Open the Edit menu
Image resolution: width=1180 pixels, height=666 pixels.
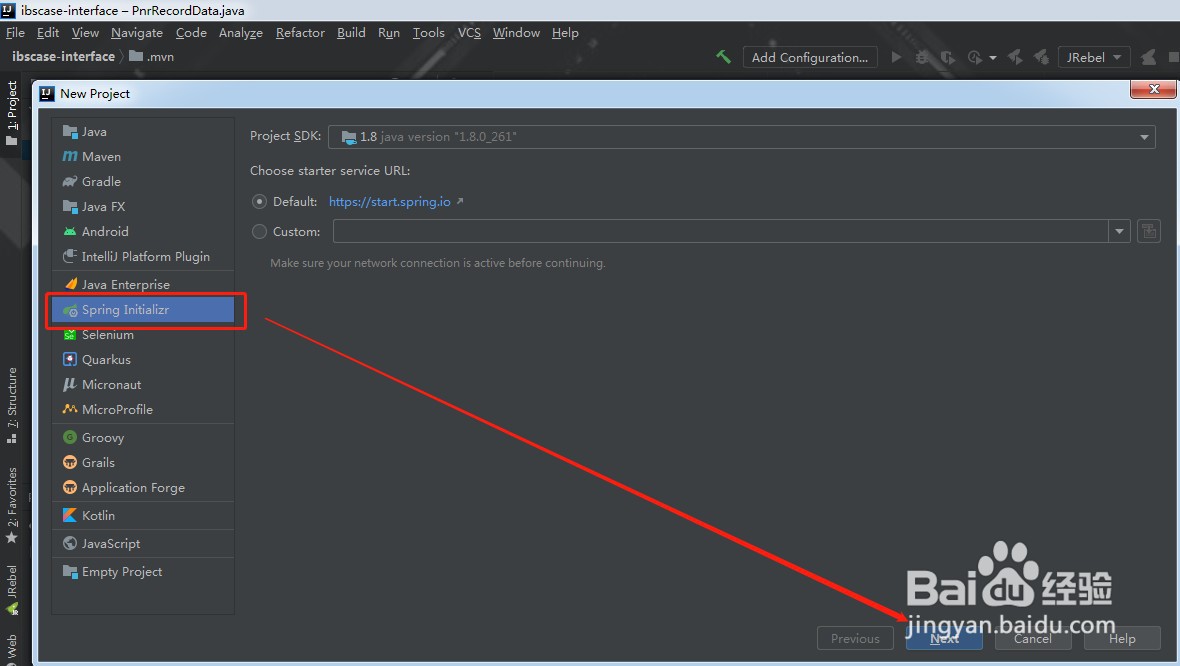tap(47, 32)
